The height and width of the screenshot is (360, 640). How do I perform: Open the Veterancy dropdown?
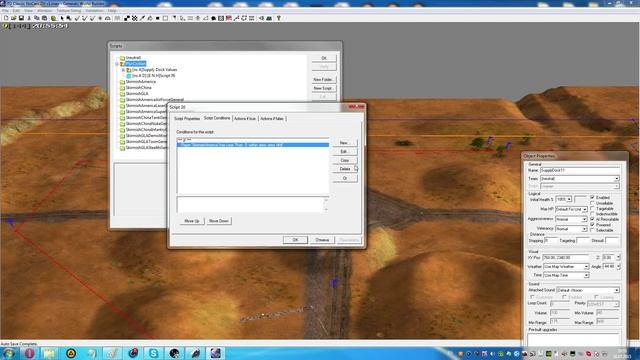pyautogui.click(x=584, y=229)
